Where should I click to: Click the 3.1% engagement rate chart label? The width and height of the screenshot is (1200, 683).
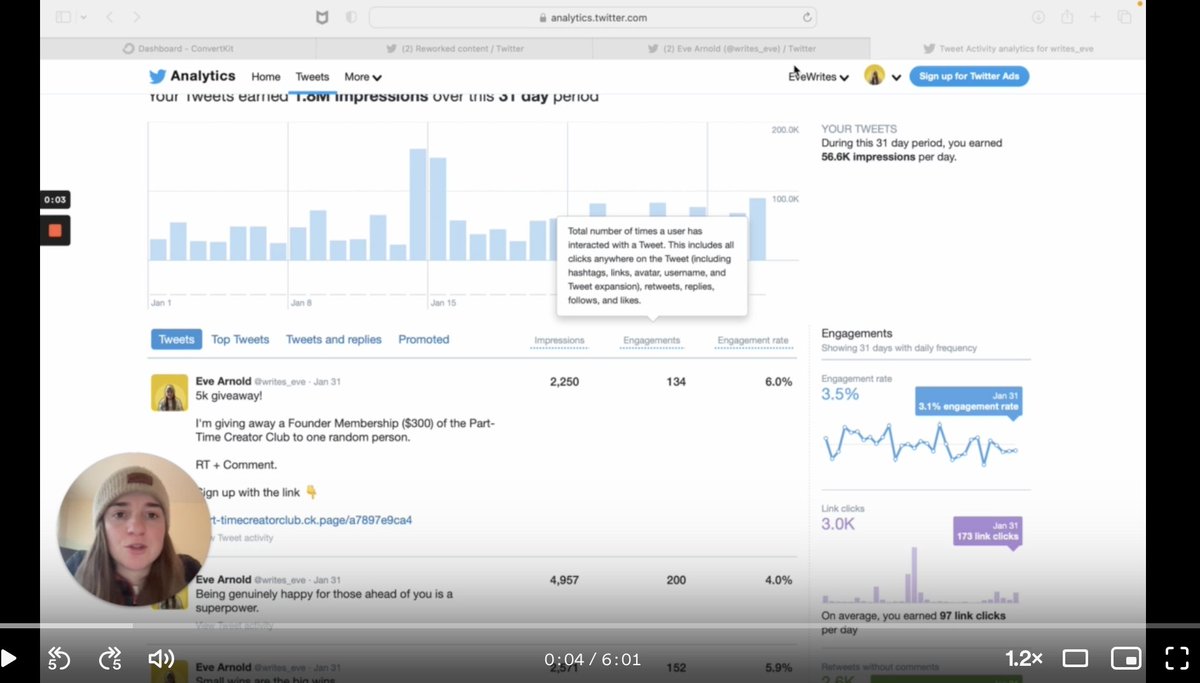point(968,401)
